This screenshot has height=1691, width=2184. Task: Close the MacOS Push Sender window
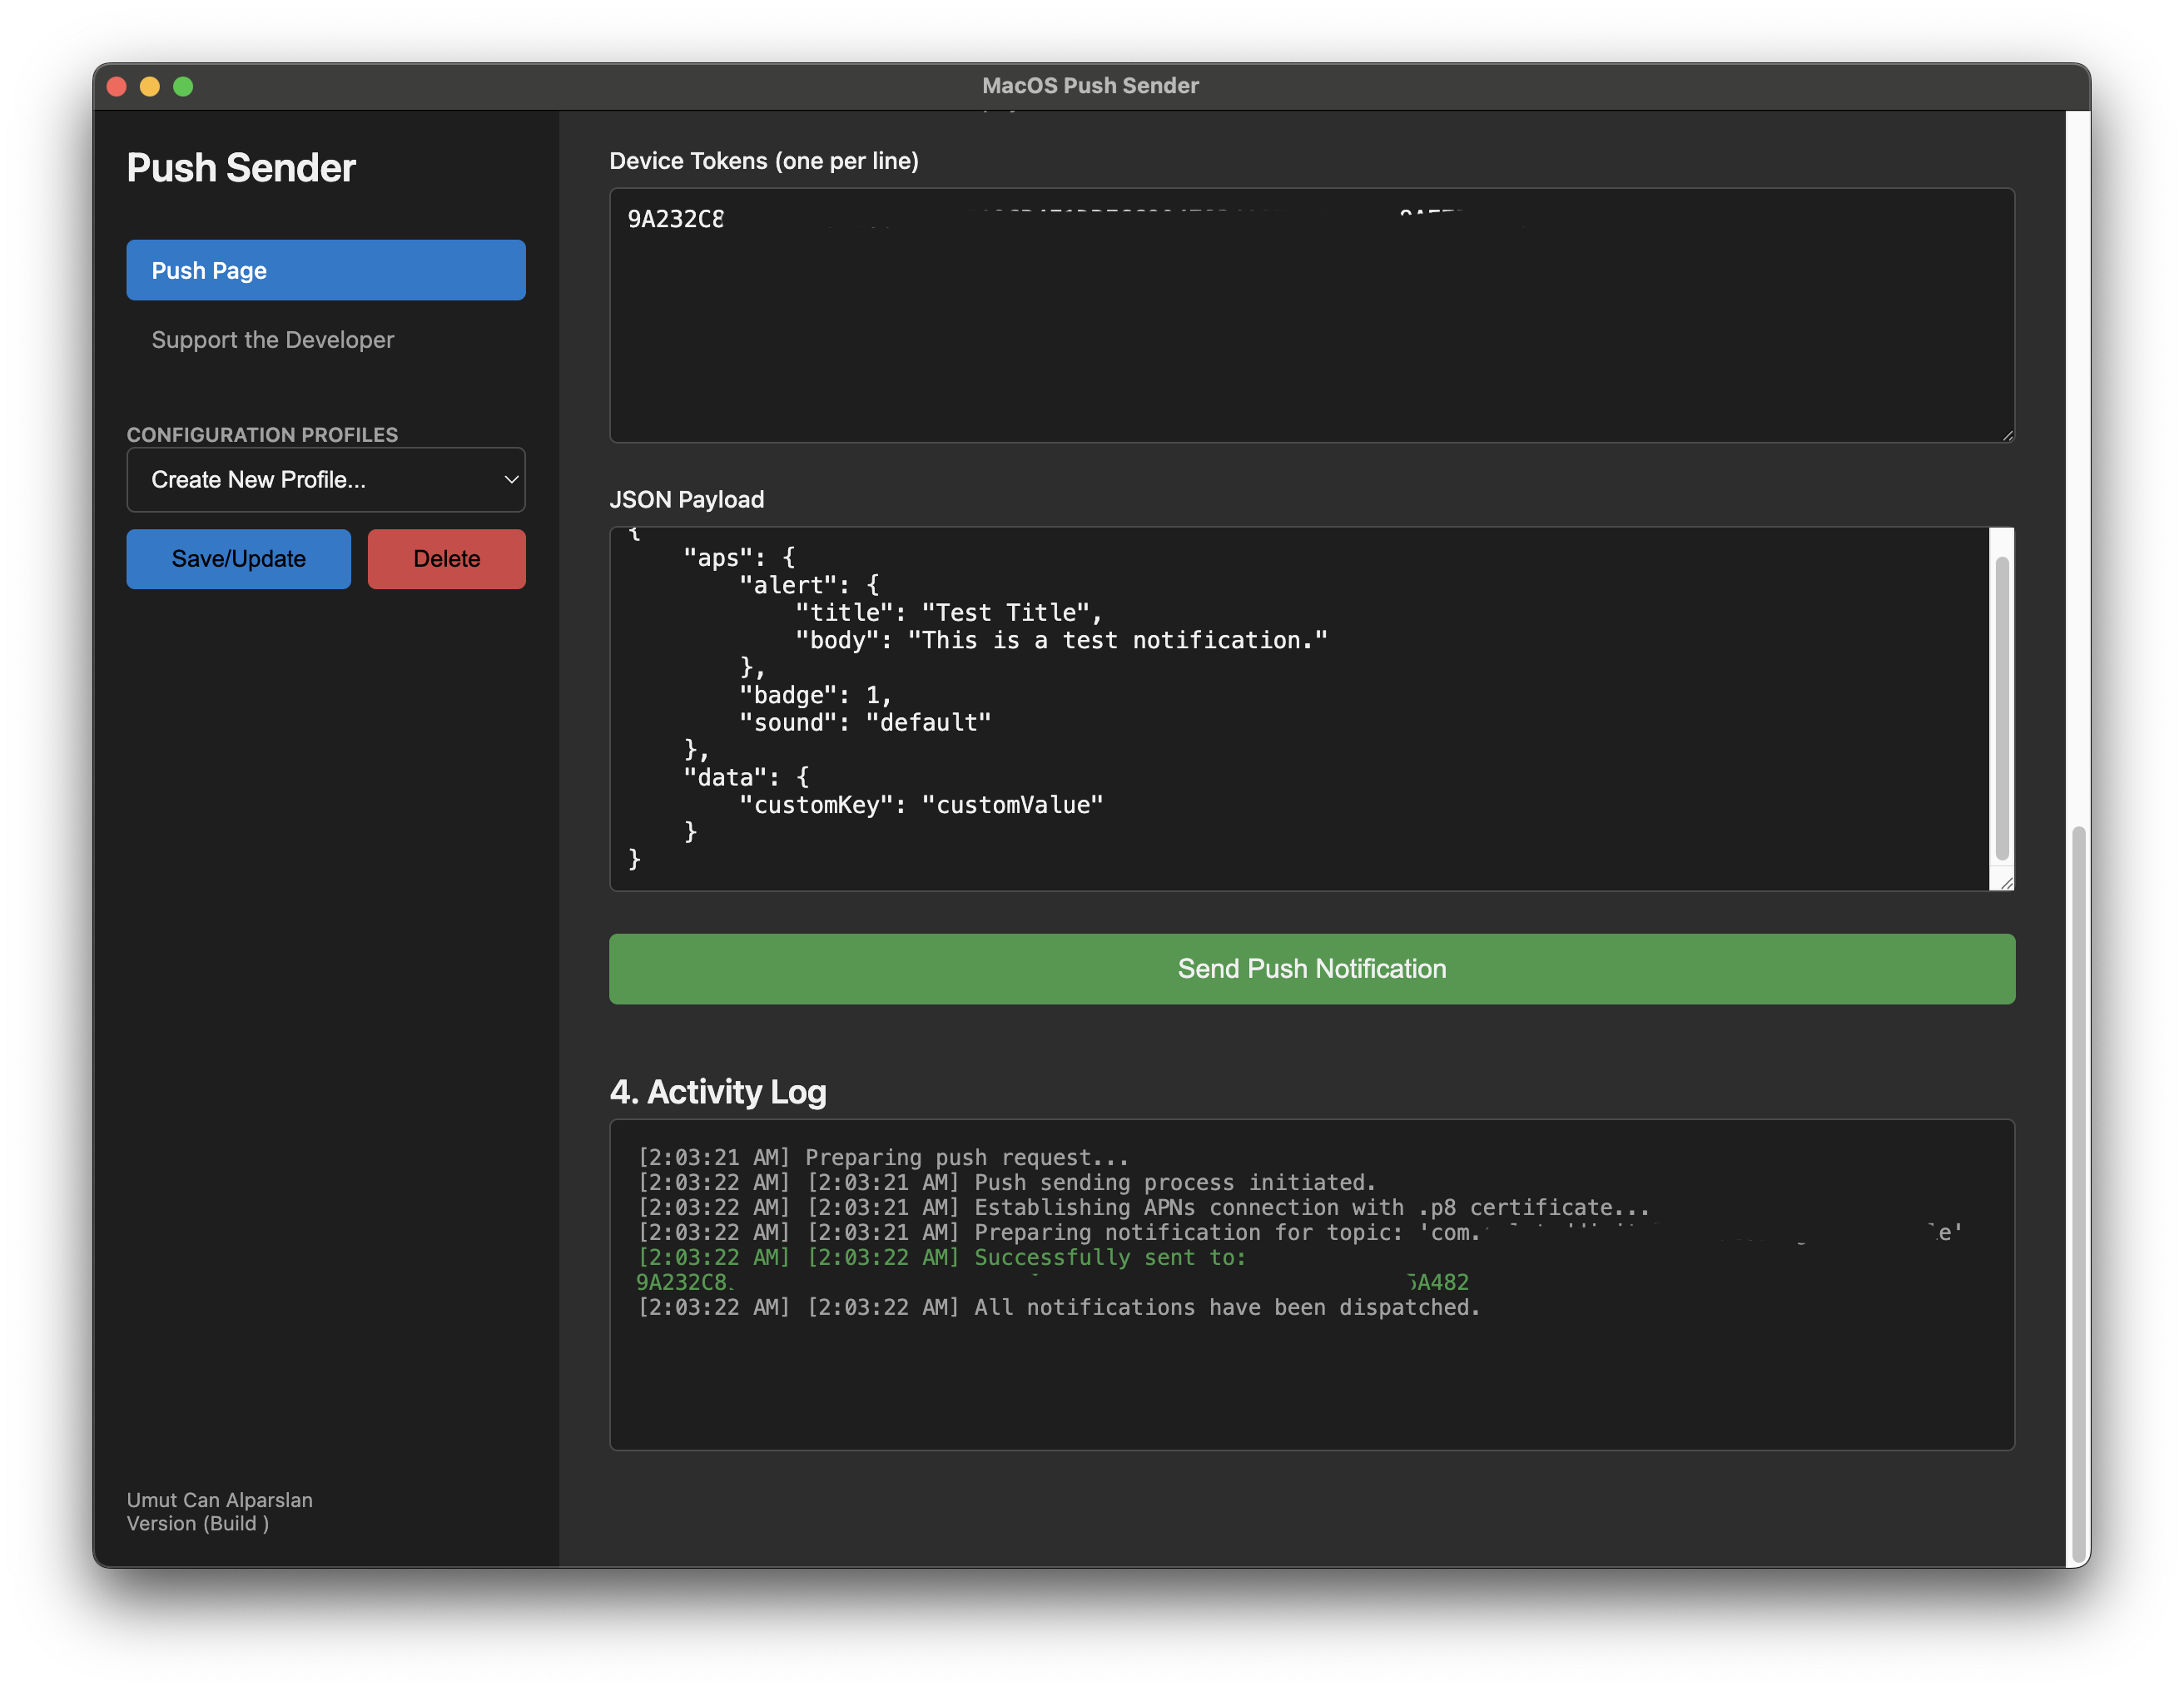(116, 86)
